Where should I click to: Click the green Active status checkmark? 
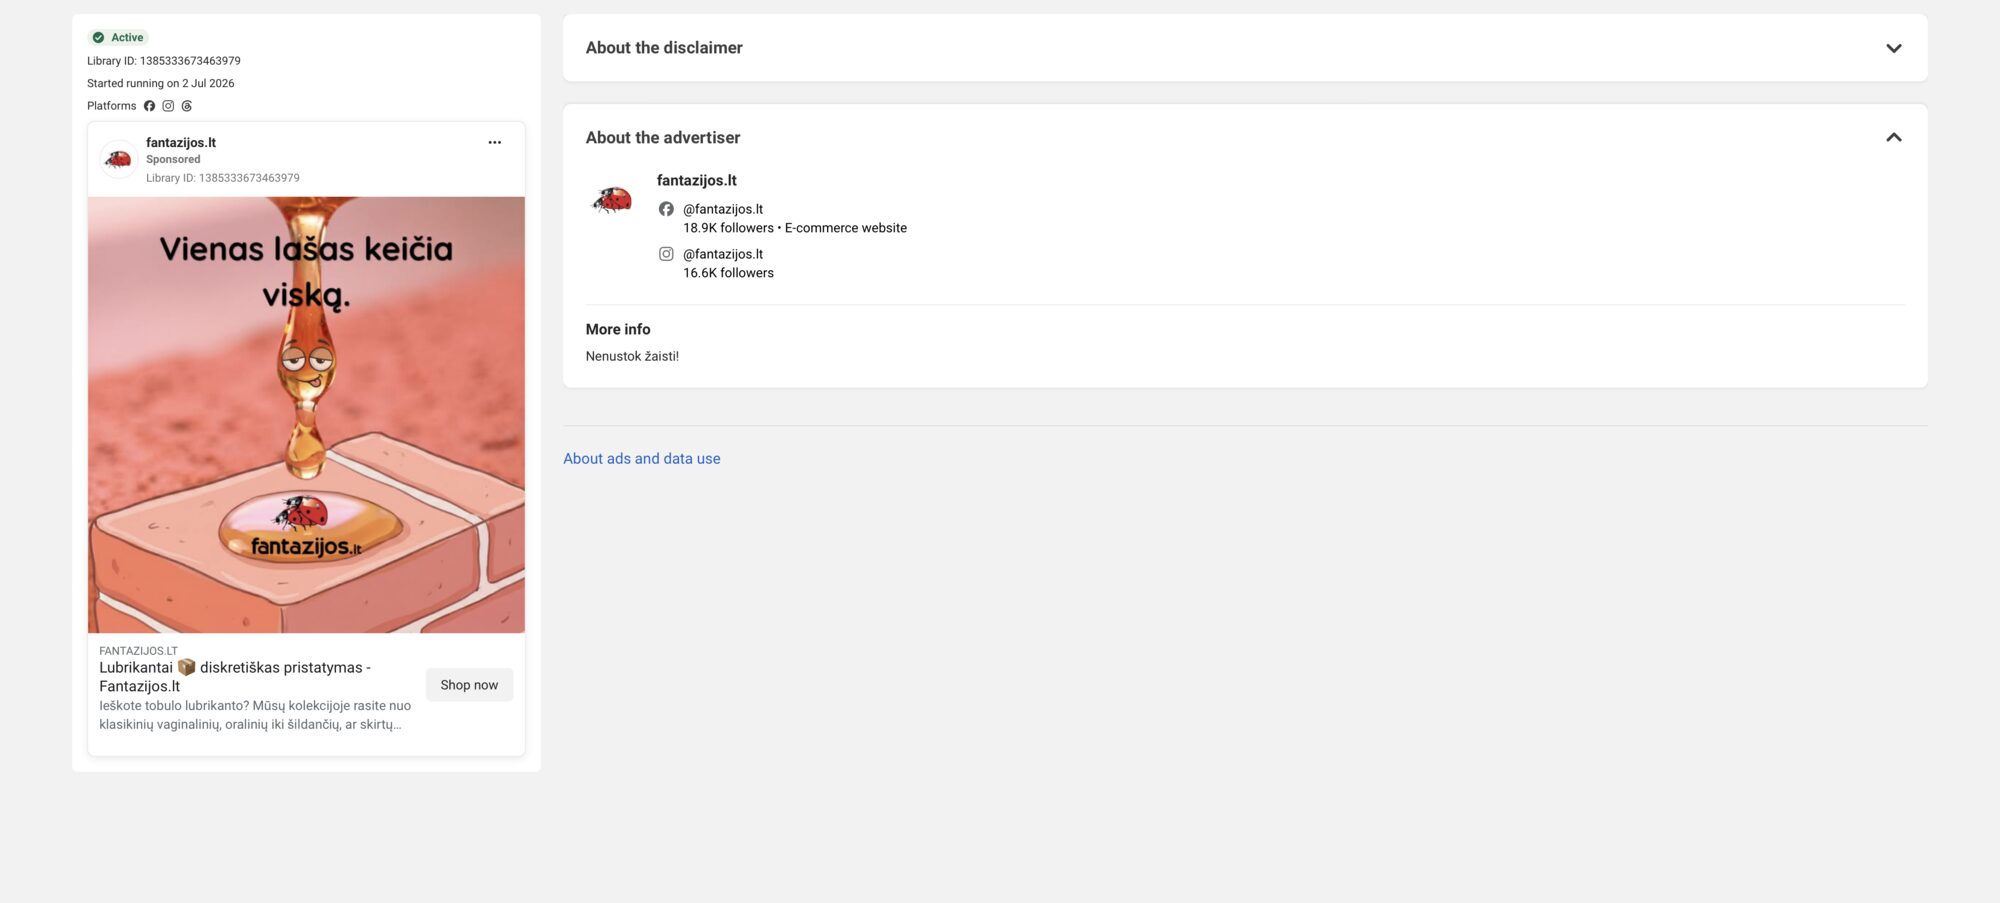point(98,38)
